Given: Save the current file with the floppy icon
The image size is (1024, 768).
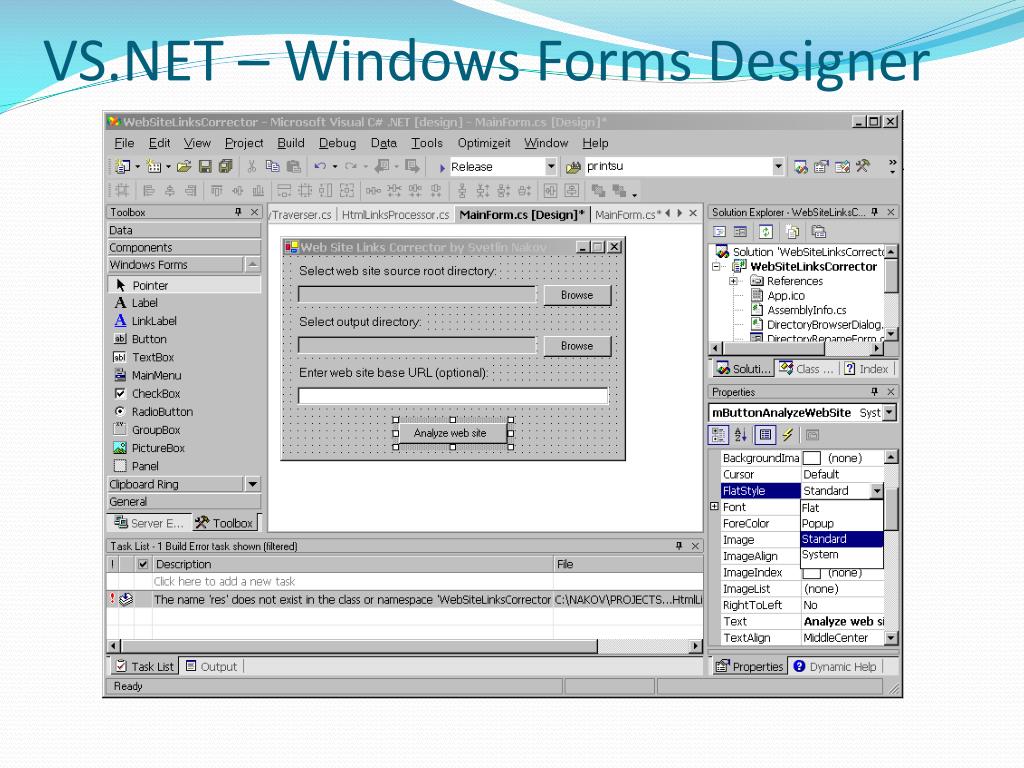Looking at the screenshot, I should coord(205,167).
